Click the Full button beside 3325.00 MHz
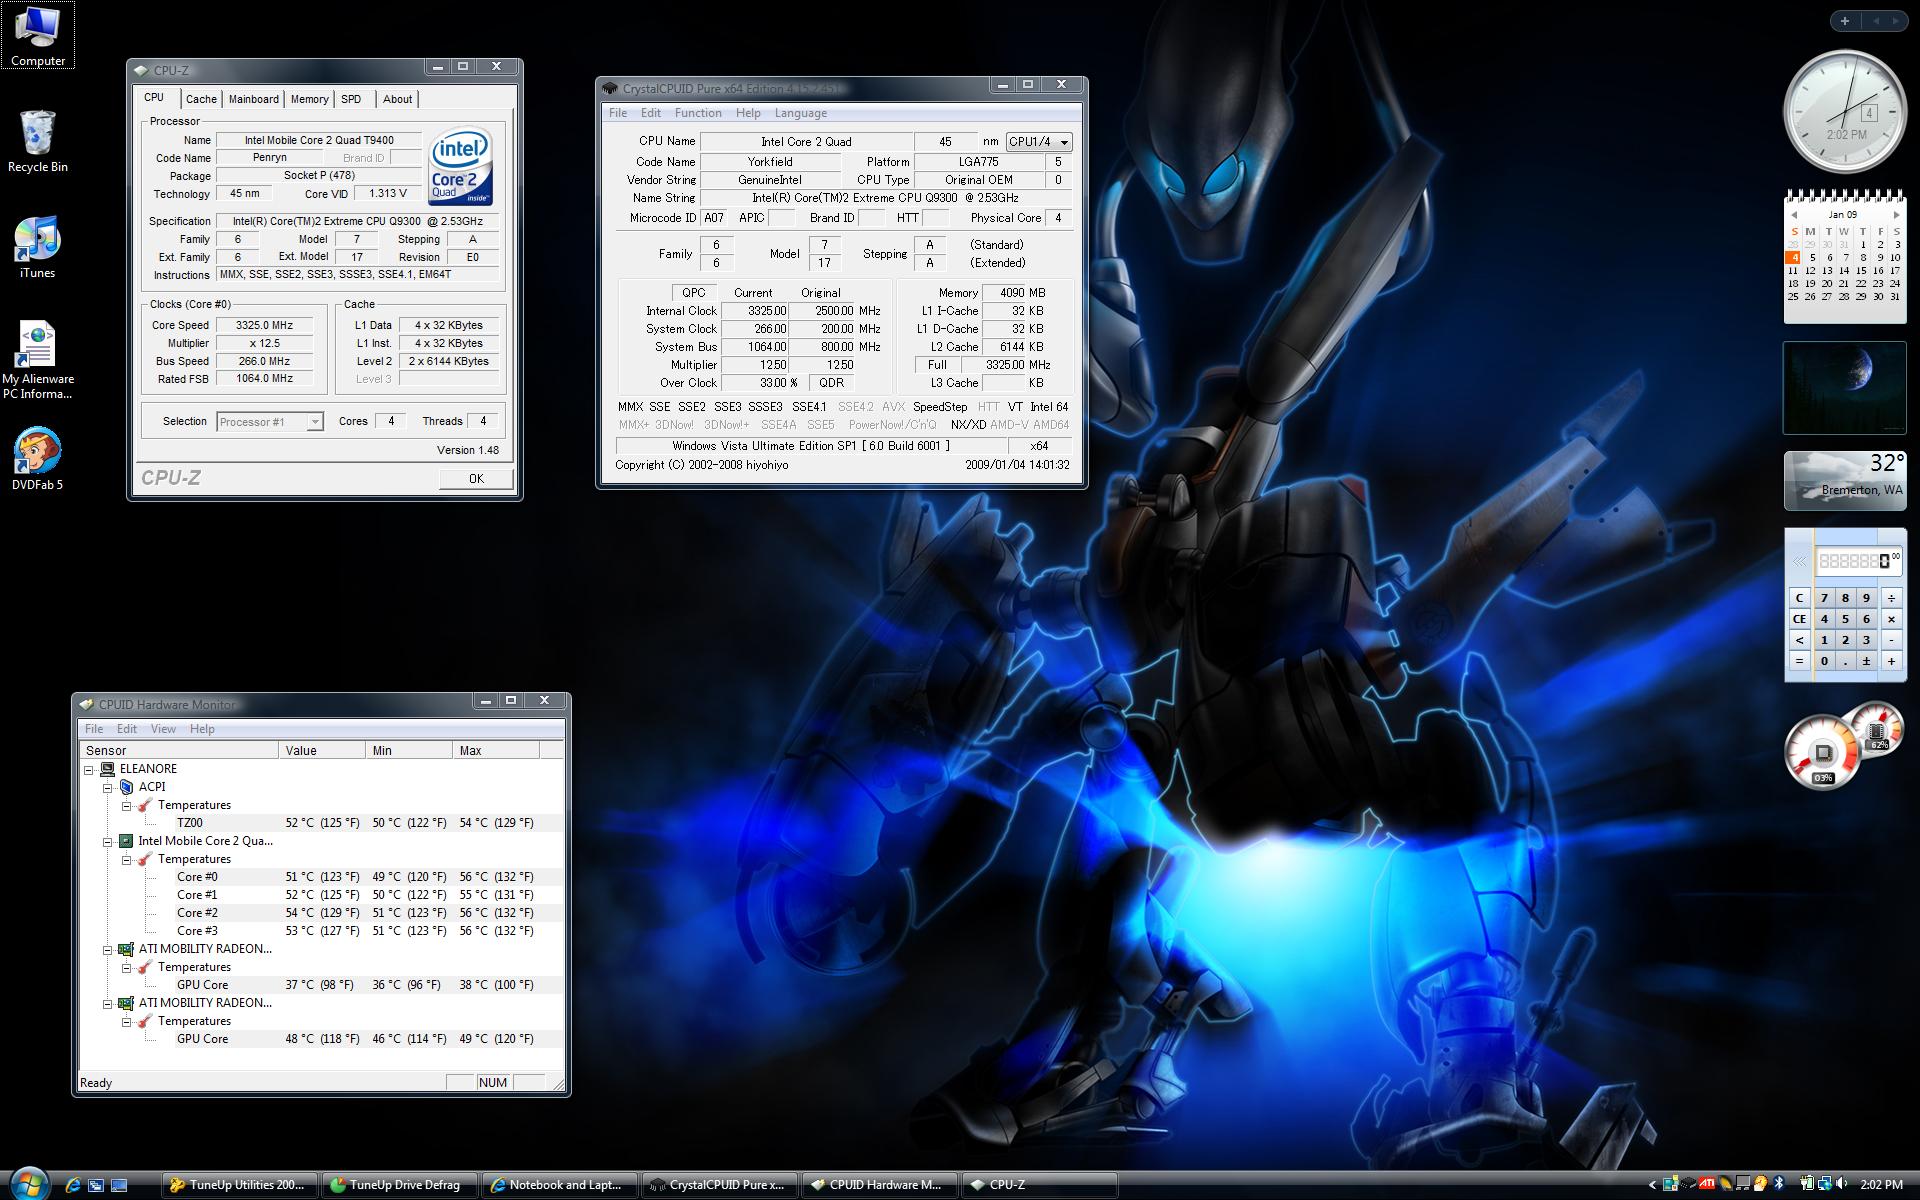The width and height of the screenshot is (1920, 1200). point(937,365)
